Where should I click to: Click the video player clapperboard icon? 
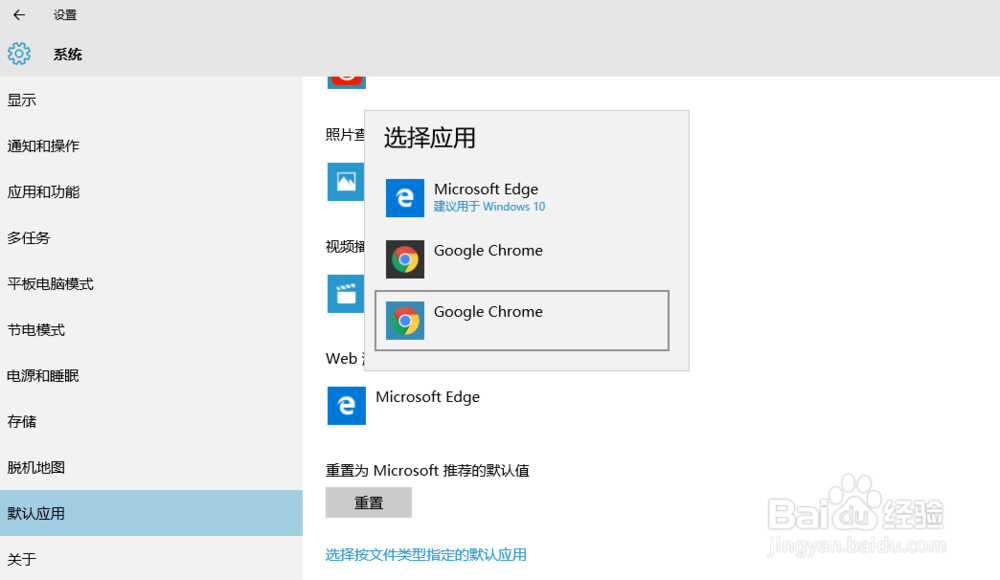tap(346, 294)
